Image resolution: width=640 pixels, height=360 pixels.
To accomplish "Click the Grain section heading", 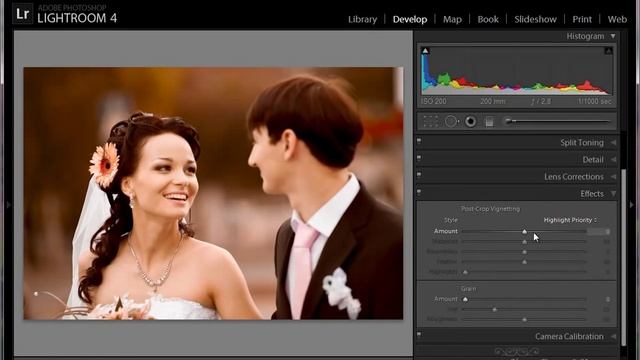I will [468, 289].
